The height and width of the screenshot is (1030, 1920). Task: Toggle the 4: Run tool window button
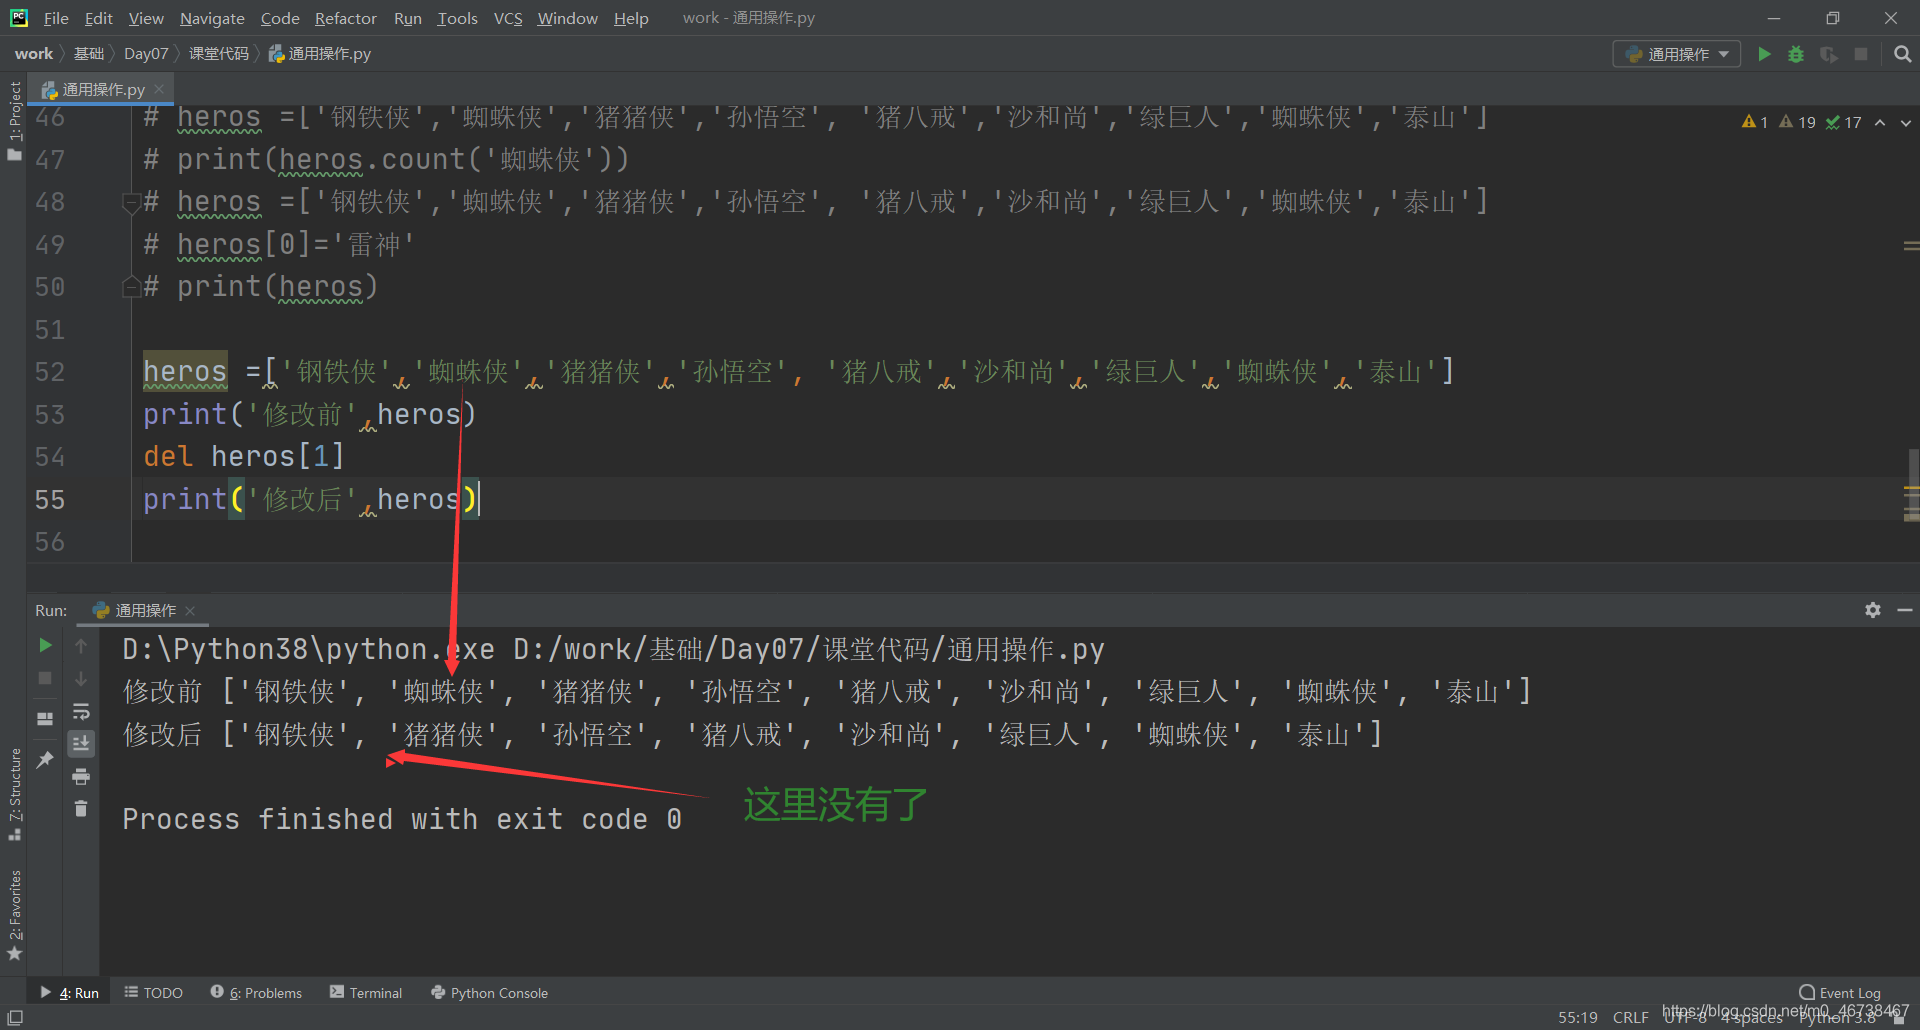coord(69,993)
